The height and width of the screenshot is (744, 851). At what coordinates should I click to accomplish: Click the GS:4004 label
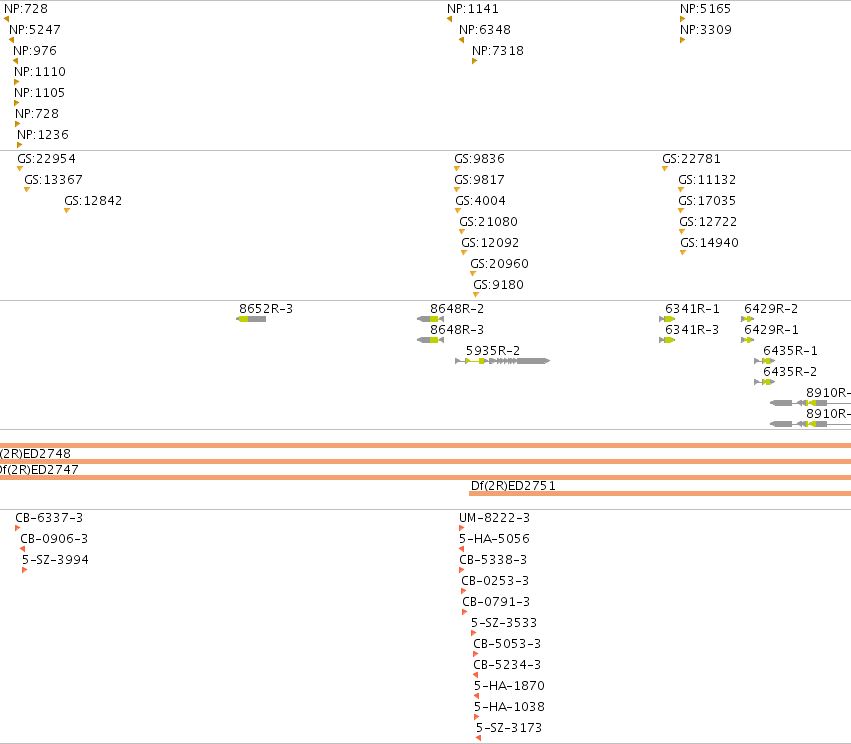pyautogui.click(x=480, y=201)
